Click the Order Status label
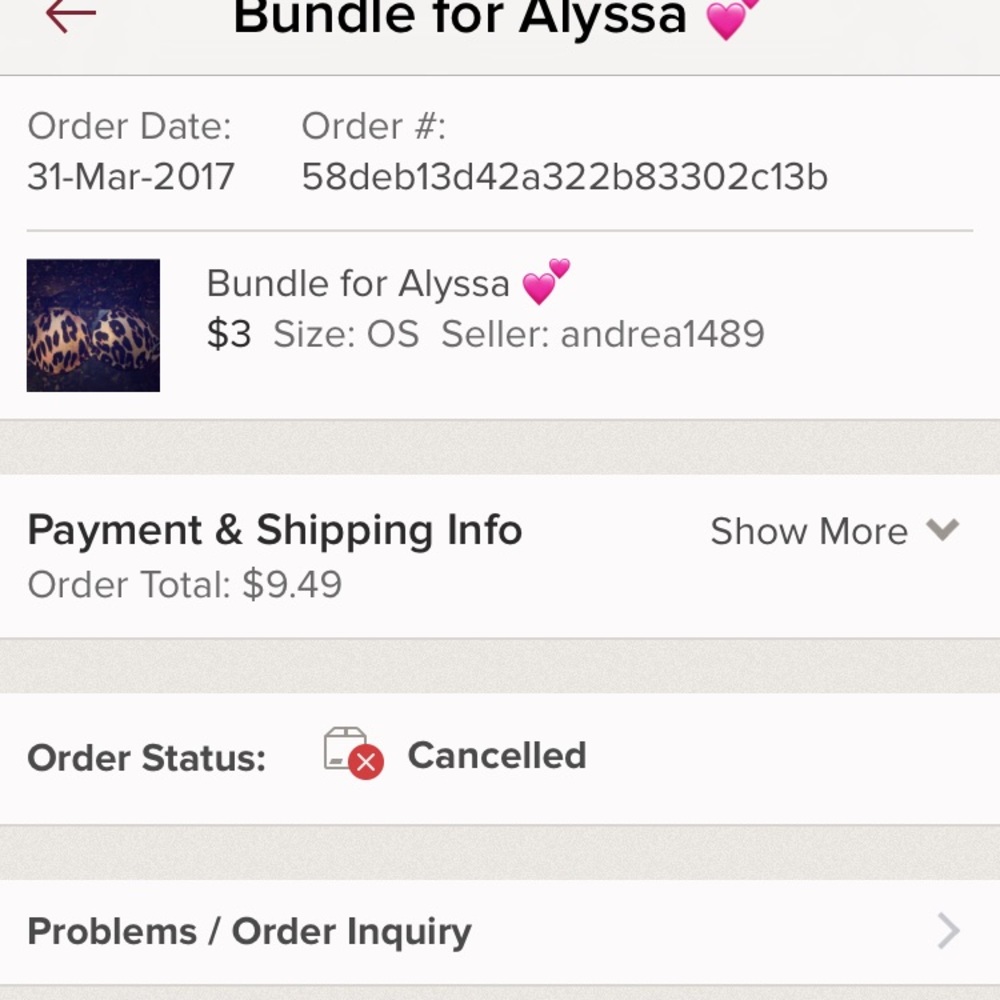Screen dimensions: 1000x1000 [146, 758]
